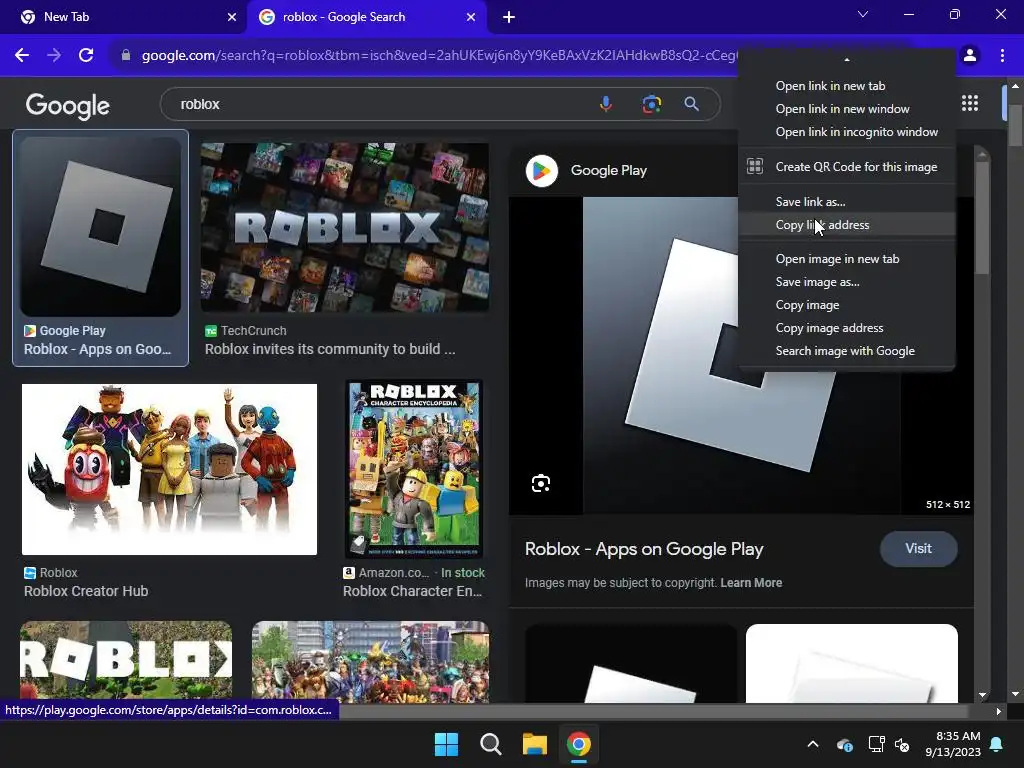Select Copy image menu entry

(847, 305)
